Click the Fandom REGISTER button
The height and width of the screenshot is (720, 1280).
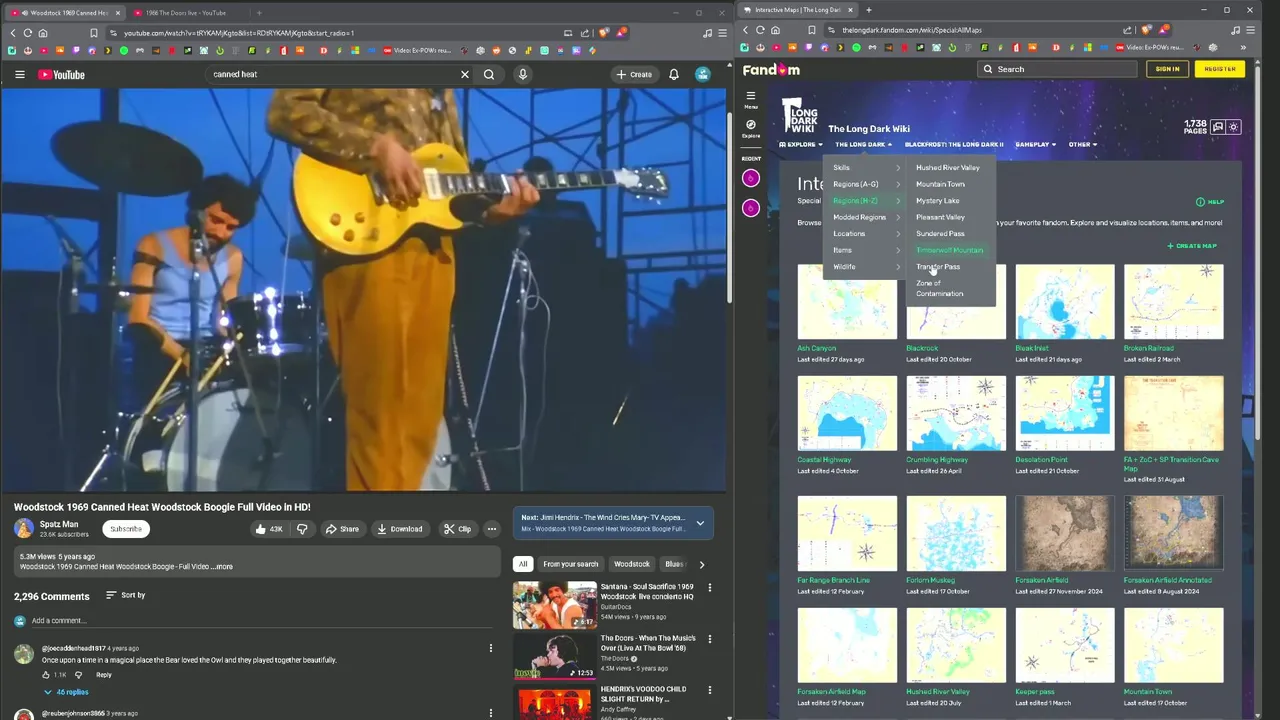1220,69
